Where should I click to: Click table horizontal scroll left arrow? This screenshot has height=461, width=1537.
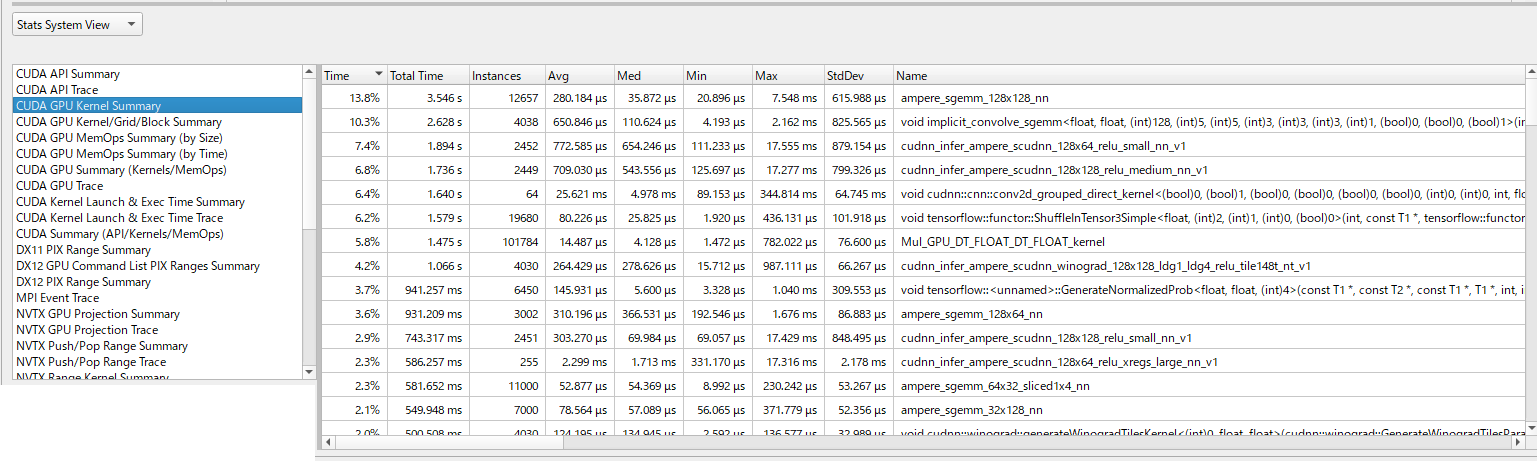pos(327,441)
